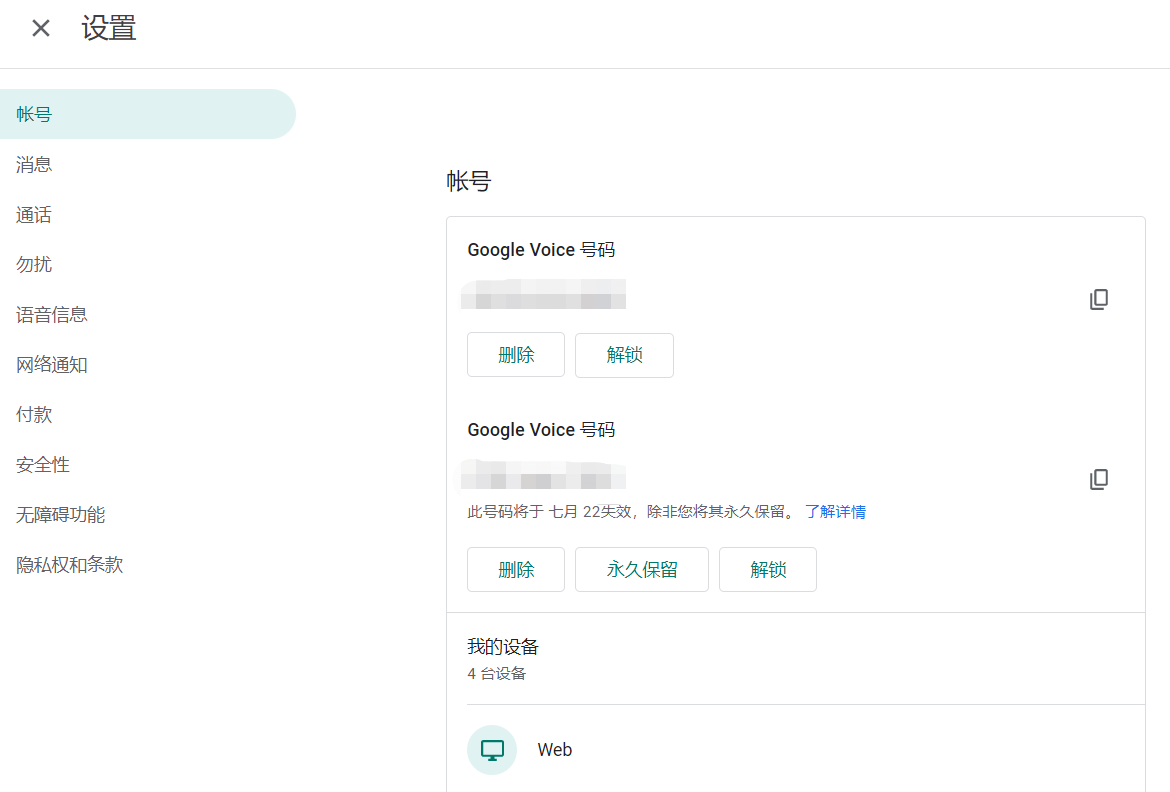Screen dimensions: 1170x792
Task: Copy the second Google Voice number
Action: pyautogui.click(x=1098, y=479)
